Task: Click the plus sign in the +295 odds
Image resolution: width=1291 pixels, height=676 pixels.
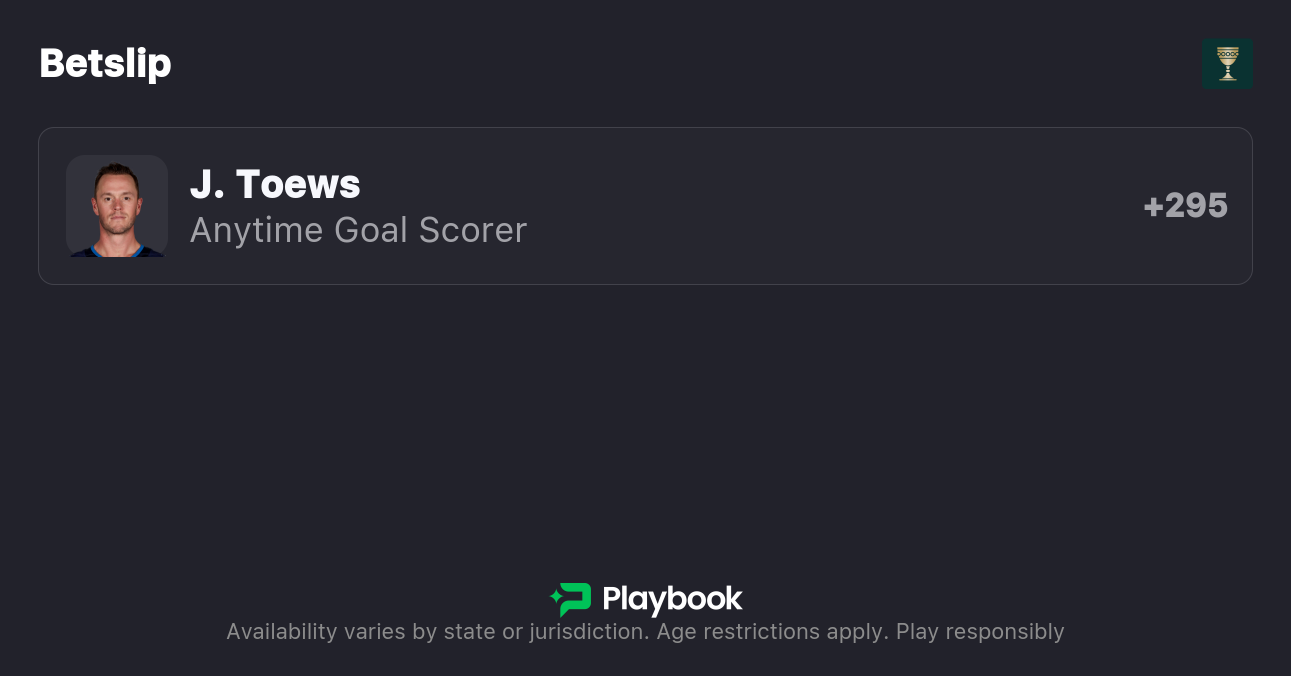Action: pos(1153,206)
